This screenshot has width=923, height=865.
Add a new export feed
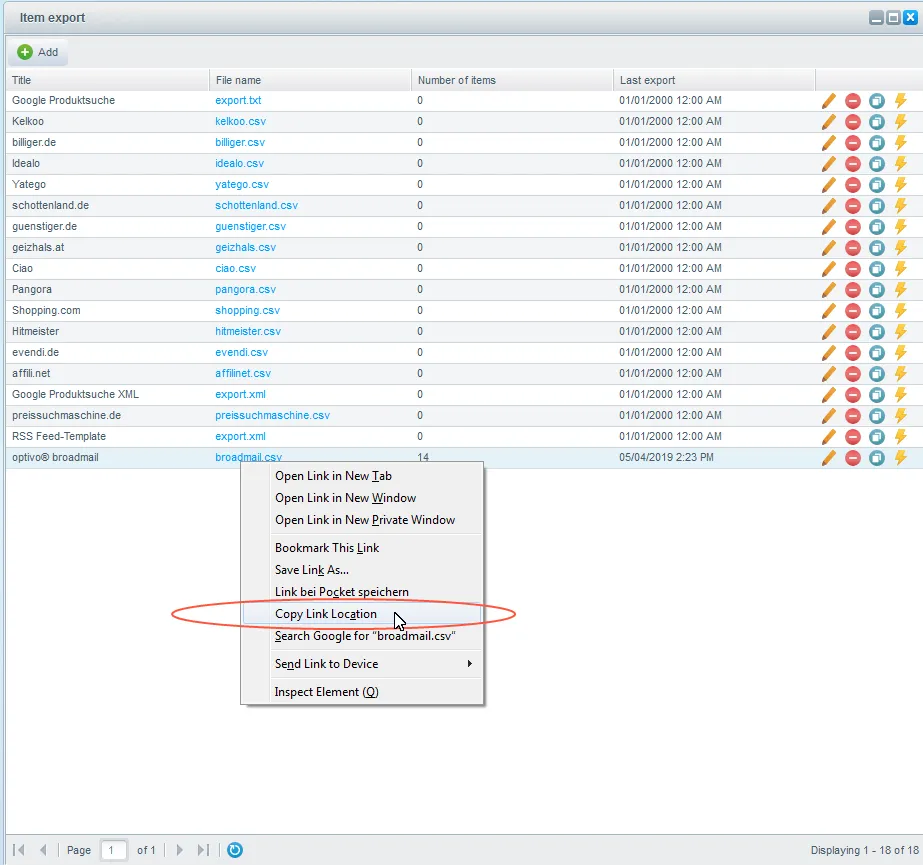(38, 52)
